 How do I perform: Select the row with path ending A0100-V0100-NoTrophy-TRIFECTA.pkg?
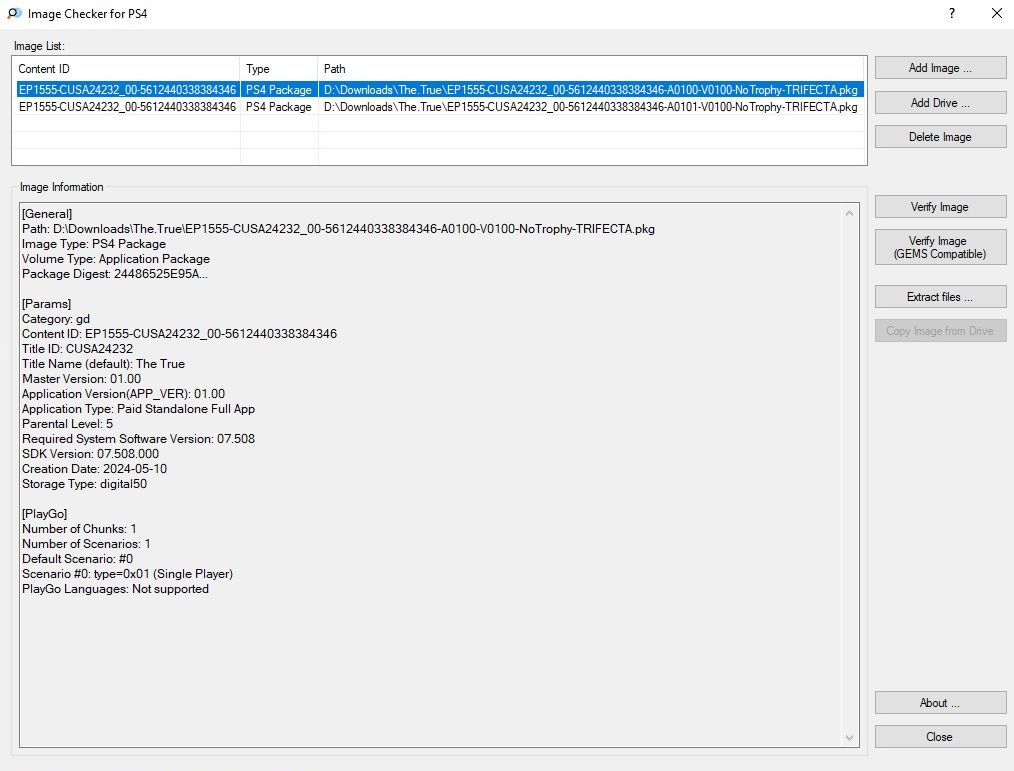(x=438, y=89)
